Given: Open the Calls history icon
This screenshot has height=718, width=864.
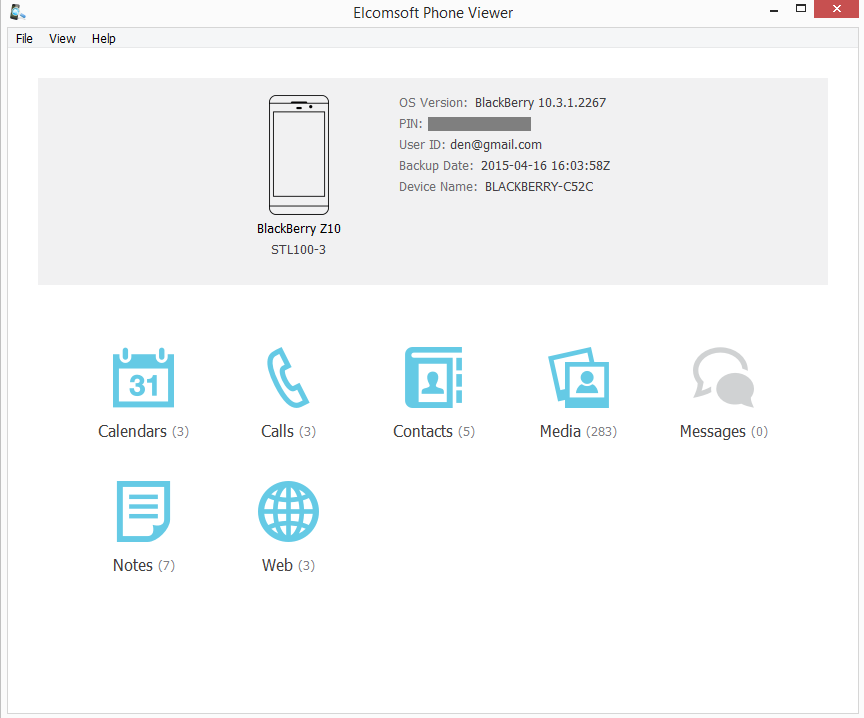Looking at the screenshot, I should pyautogui.click(x=288, y=378).
